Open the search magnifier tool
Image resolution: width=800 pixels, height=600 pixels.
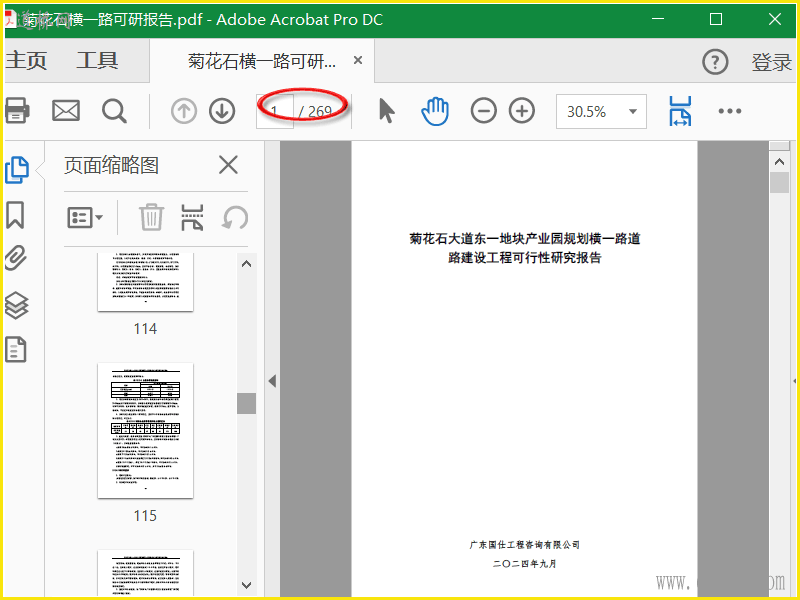point(114,111)
